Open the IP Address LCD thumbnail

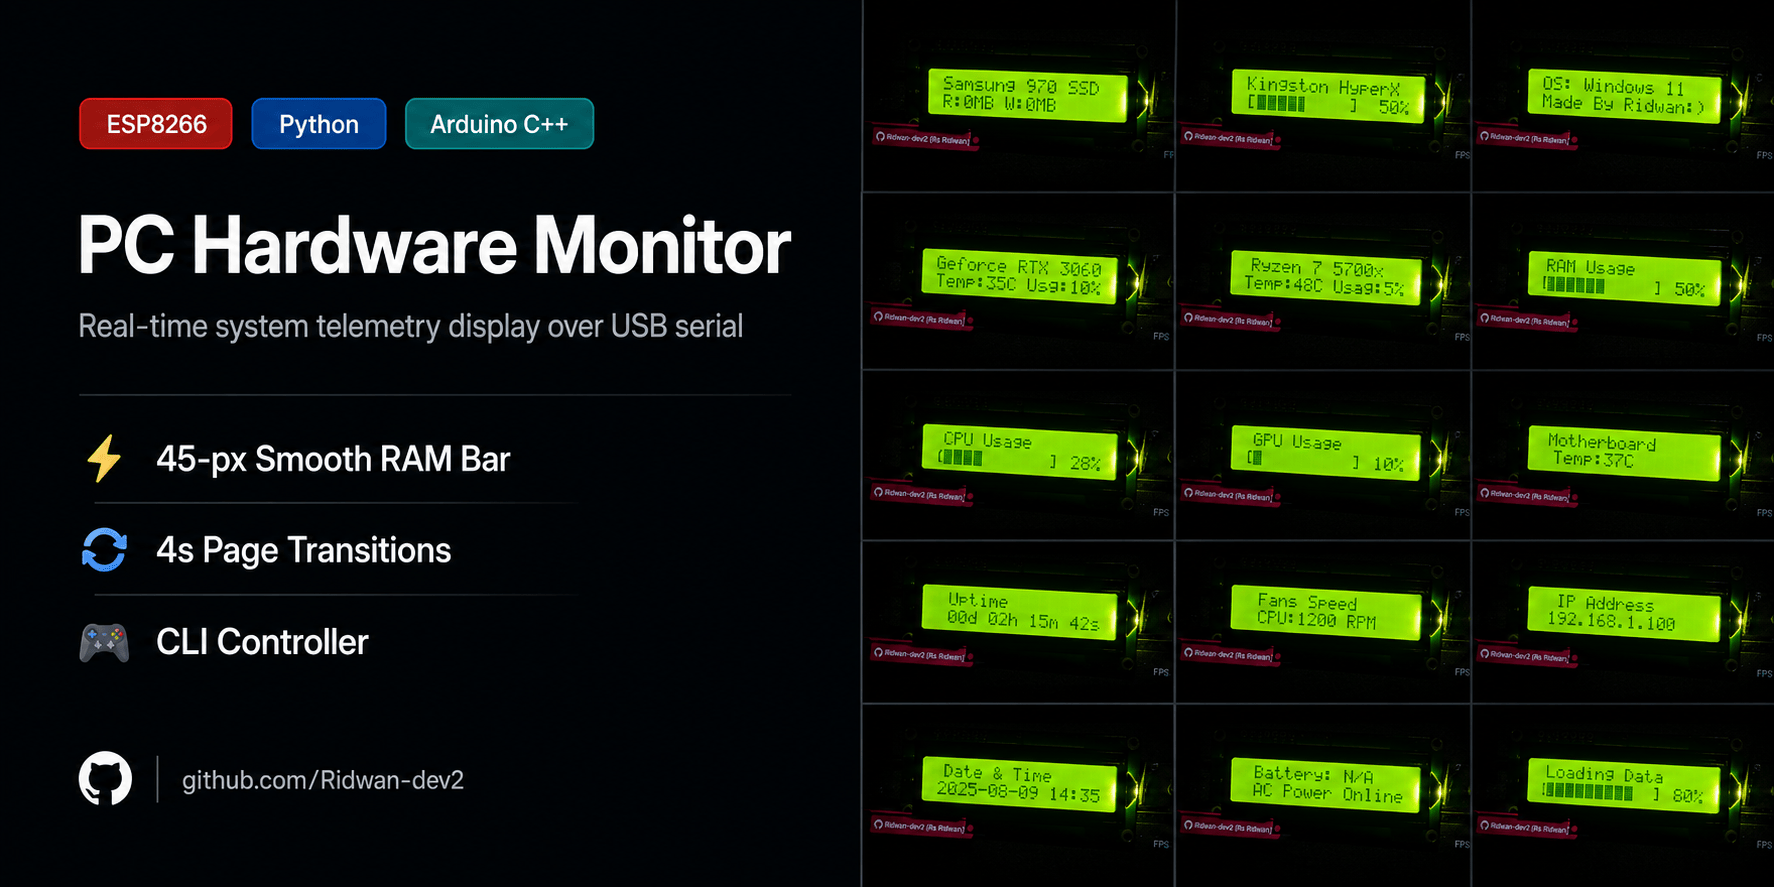(1624, 622)
